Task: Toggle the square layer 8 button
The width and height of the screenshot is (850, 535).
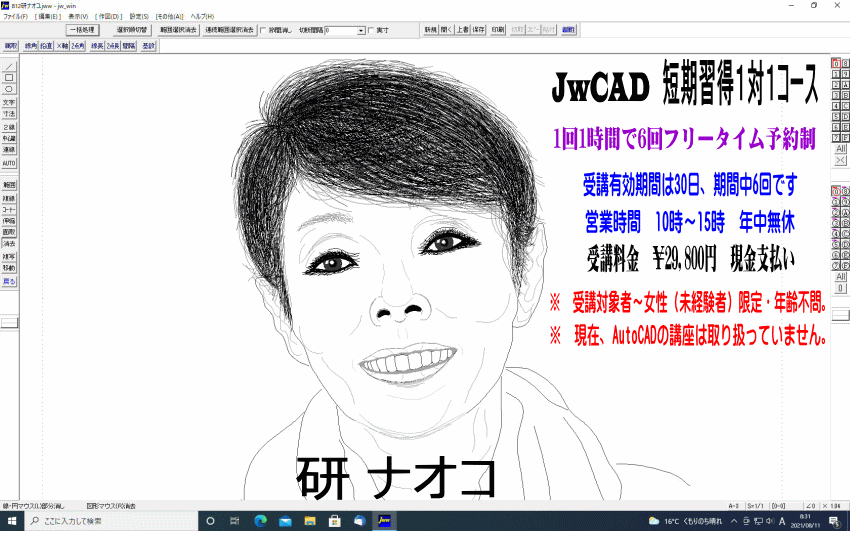Action: pos(845,63)
